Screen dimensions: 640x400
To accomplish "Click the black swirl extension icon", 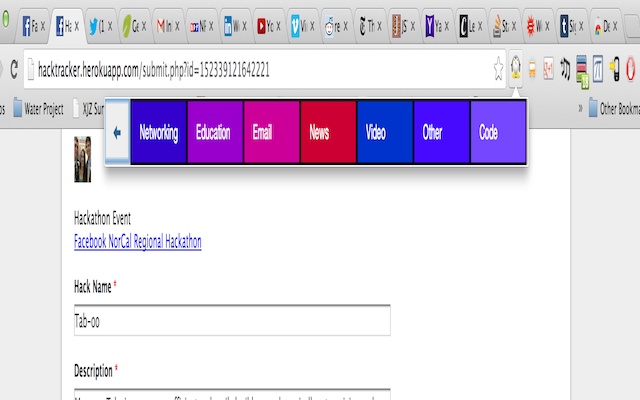I will point(565,69).
